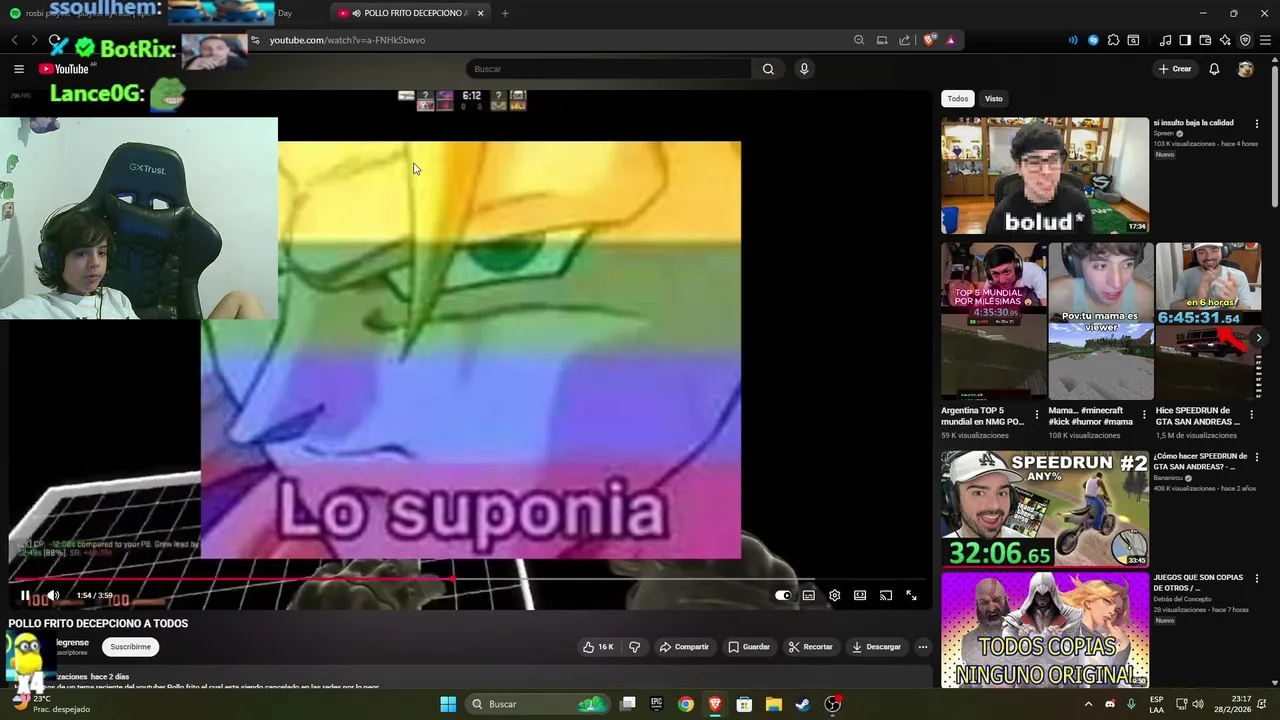
Task: Mute the video volume speaker icon
Action: 53,595
